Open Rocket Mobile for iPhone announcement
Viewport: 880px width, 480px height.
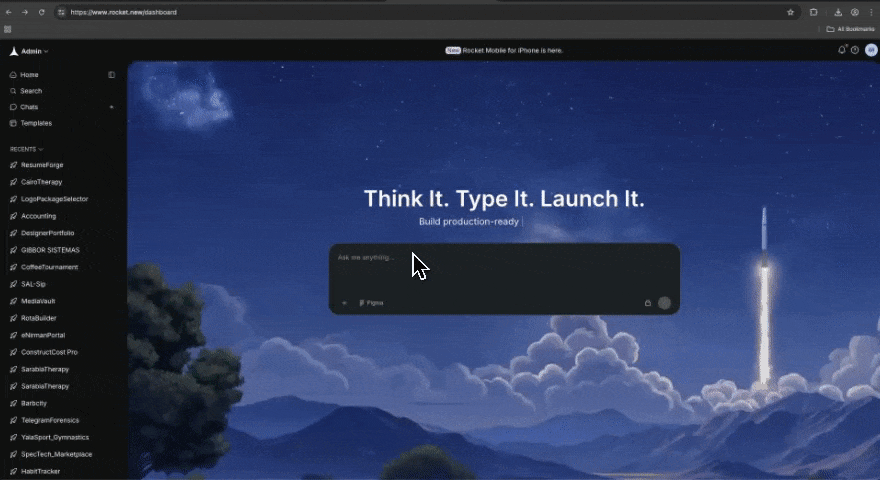click(x=504, y=51)
